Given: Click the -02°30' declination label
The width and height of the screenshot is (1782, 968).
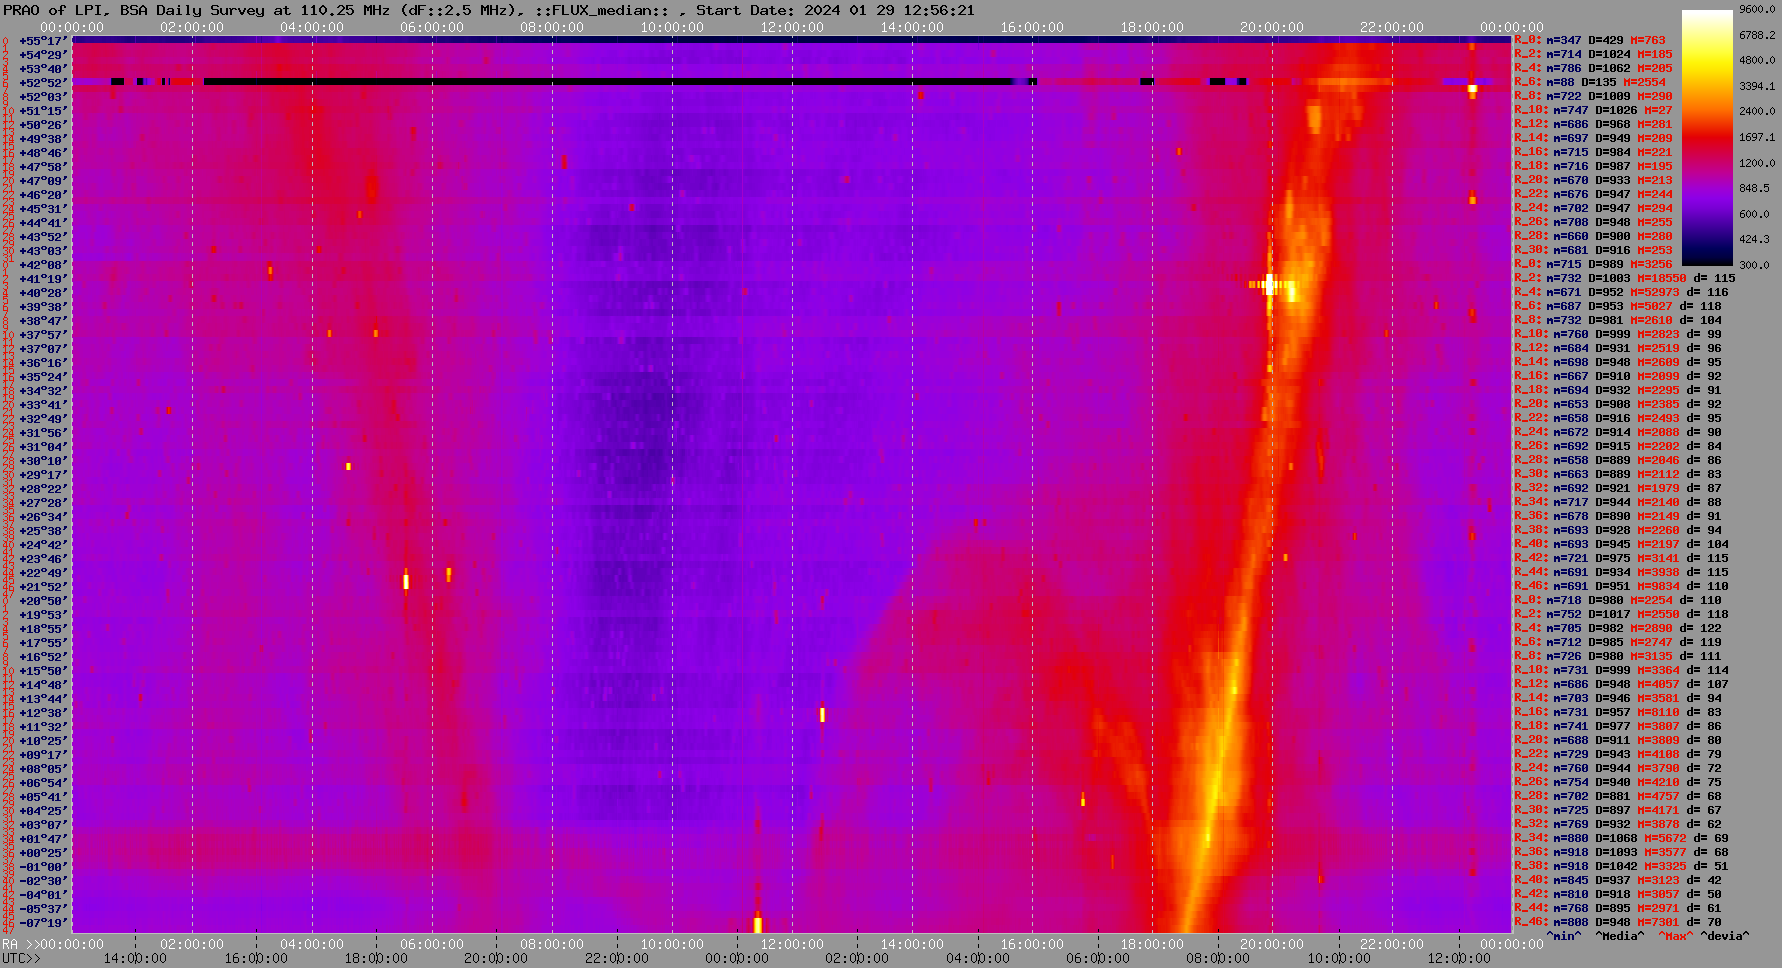Looking at the screenshot, I should point(44,881).
